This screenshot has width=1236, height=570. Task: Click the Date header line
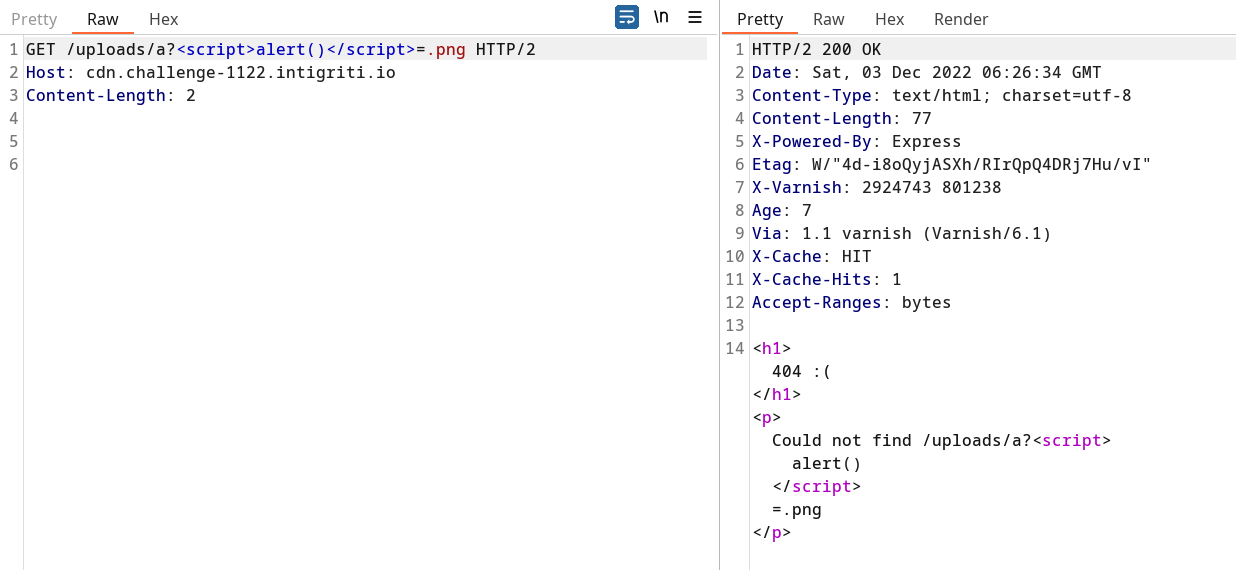pos(927,72)
